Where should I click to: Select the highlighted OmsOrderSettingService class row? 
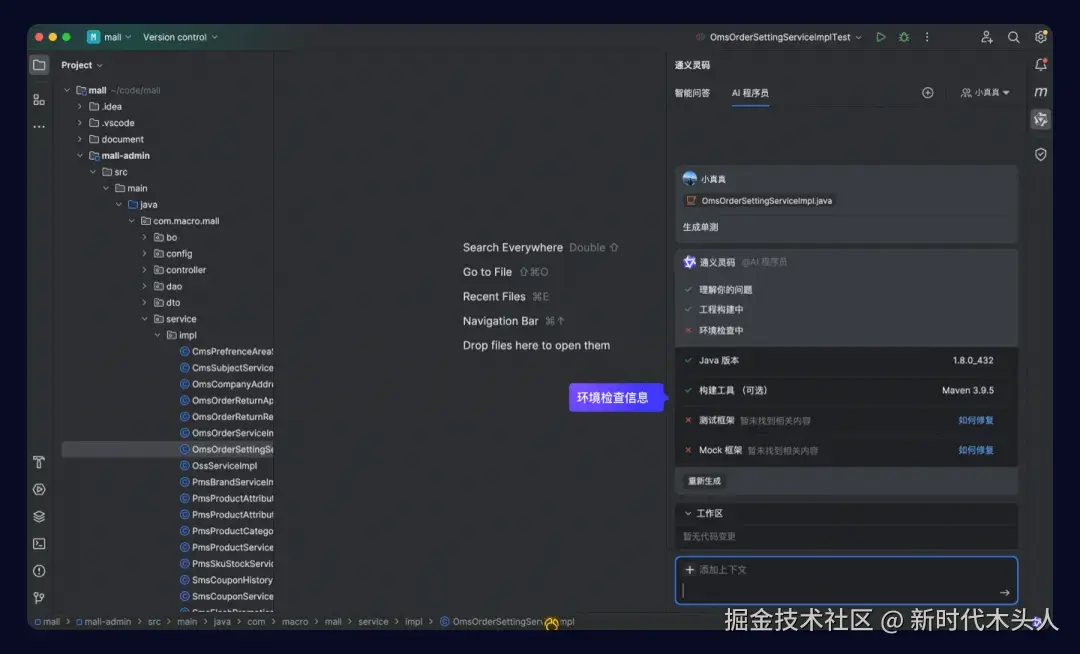(x=167, y=450)
